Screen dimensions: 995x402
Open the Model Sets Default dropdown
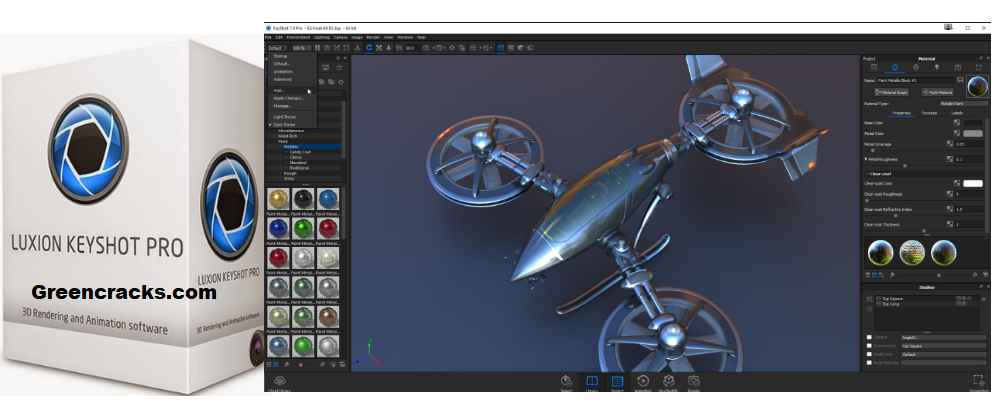[x=944, y=354]
